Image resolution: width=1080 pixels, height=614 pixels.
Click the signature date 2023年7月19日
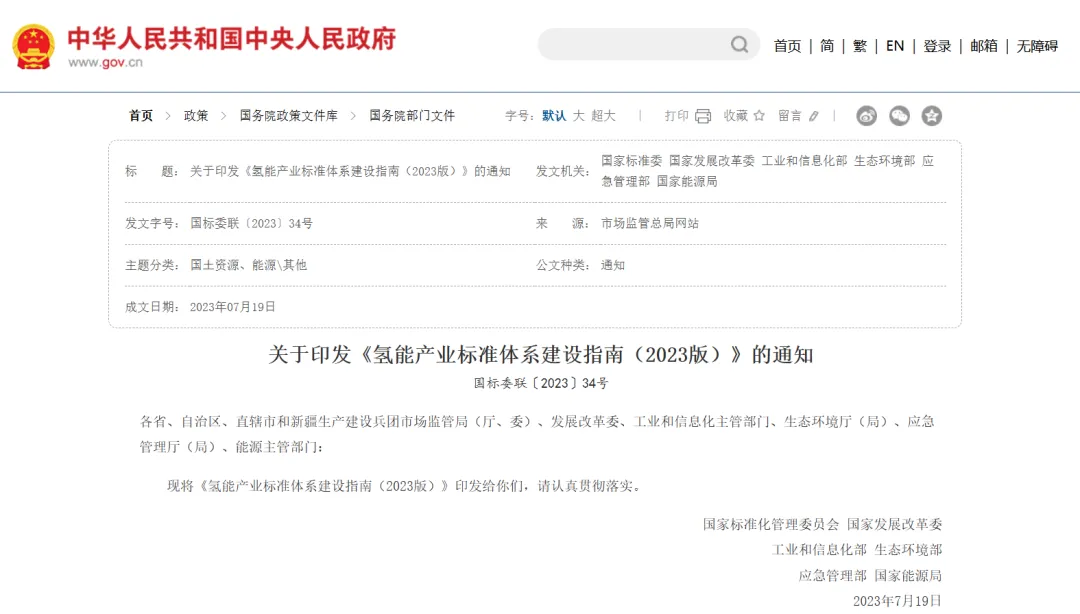(897, 601)
